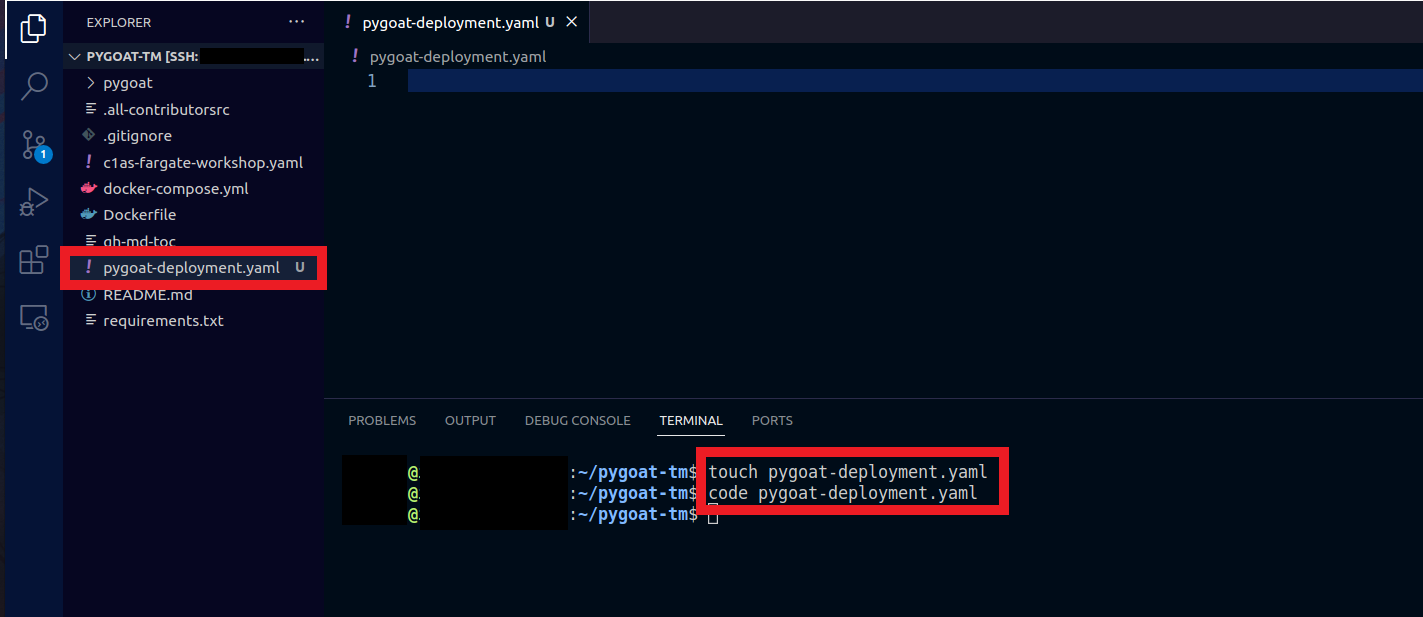Click the text file icon beside requirements.txt
1423x617 pixels.
pos(91,321)
